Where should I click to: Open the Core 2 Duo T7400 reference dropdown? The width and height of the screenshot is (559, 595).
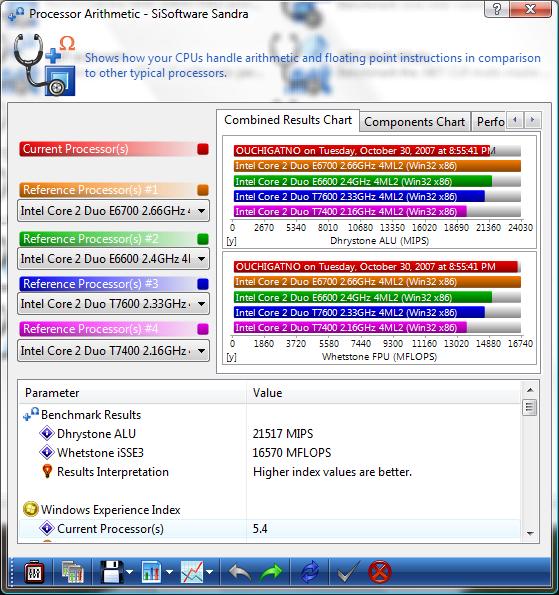[x=113, y=351]
